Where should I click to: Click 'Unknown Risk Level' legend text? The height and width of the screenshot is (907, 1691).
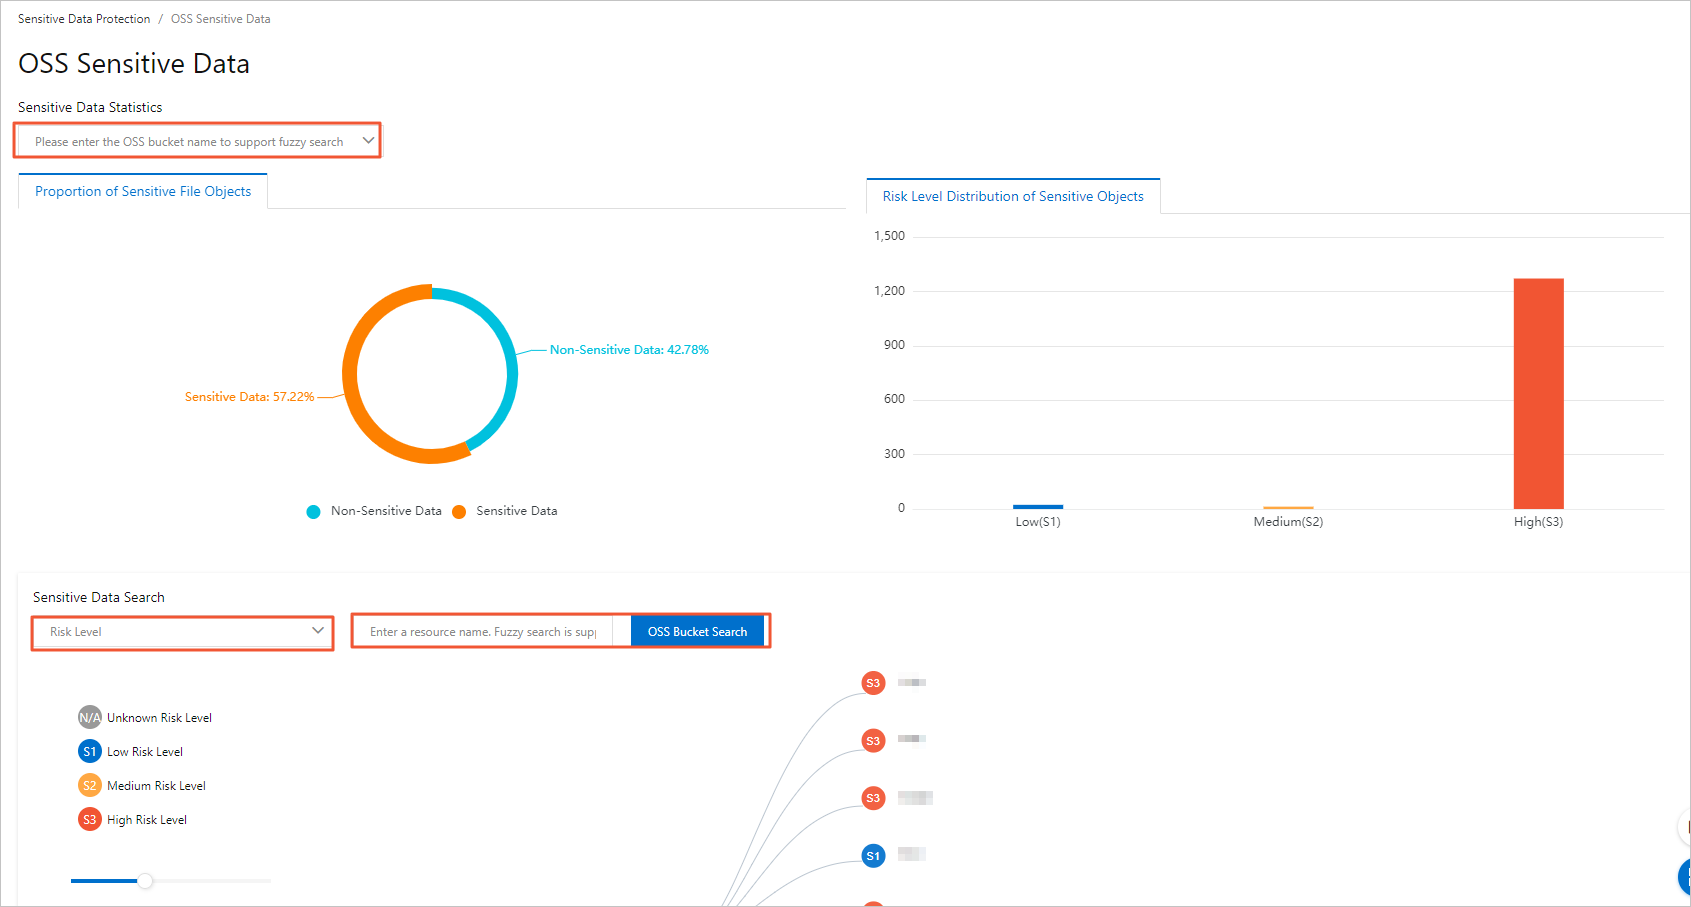159,718
